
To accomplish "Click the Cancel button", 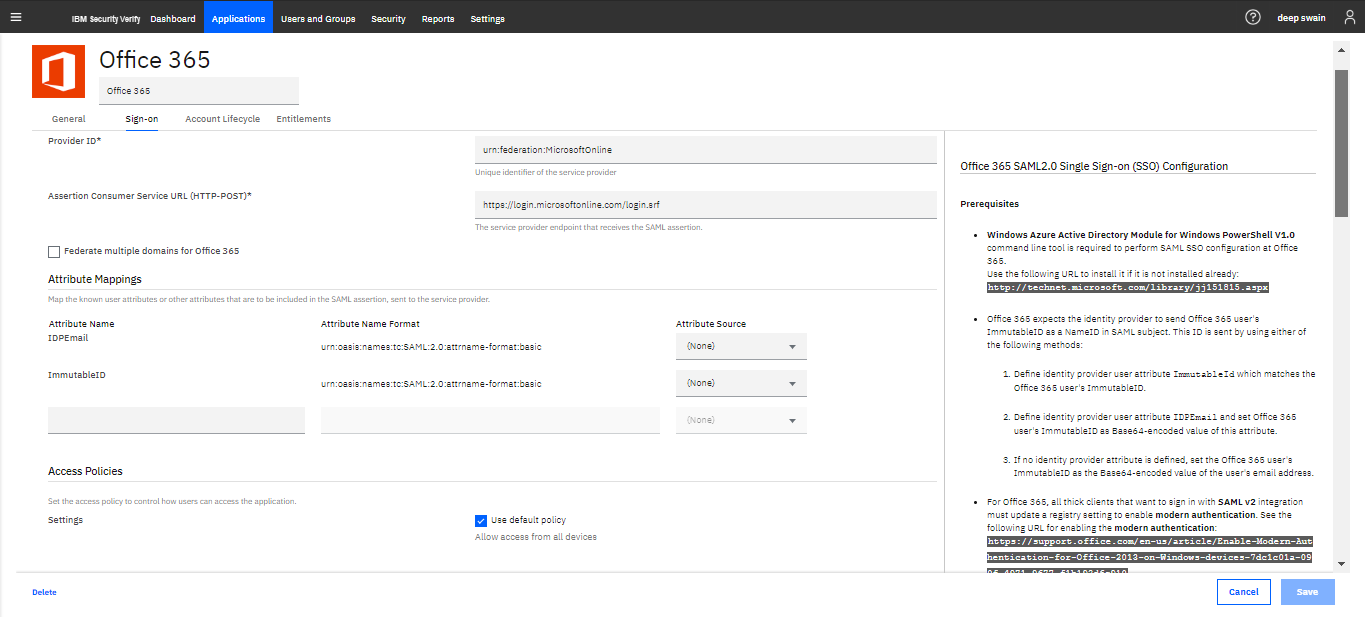I will [x=1244, y=592].
